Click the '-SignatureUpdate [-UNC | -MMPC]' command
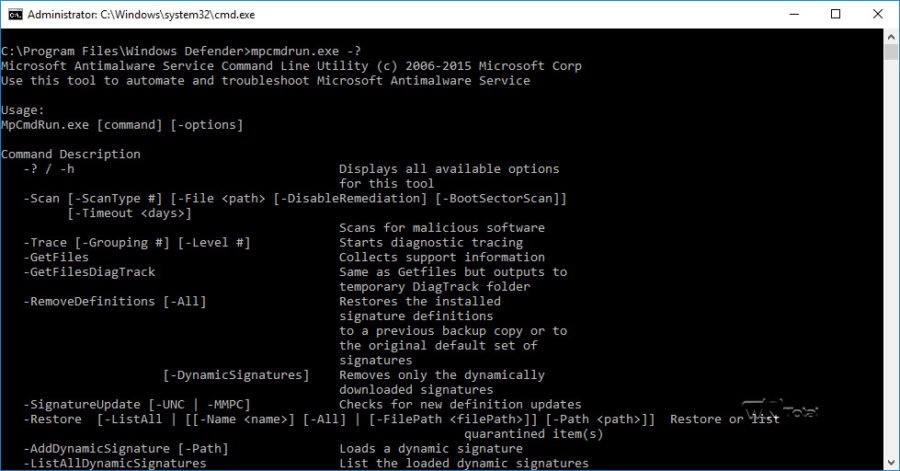The width and height of the screenshot is (900, 471). pos(137,404)
